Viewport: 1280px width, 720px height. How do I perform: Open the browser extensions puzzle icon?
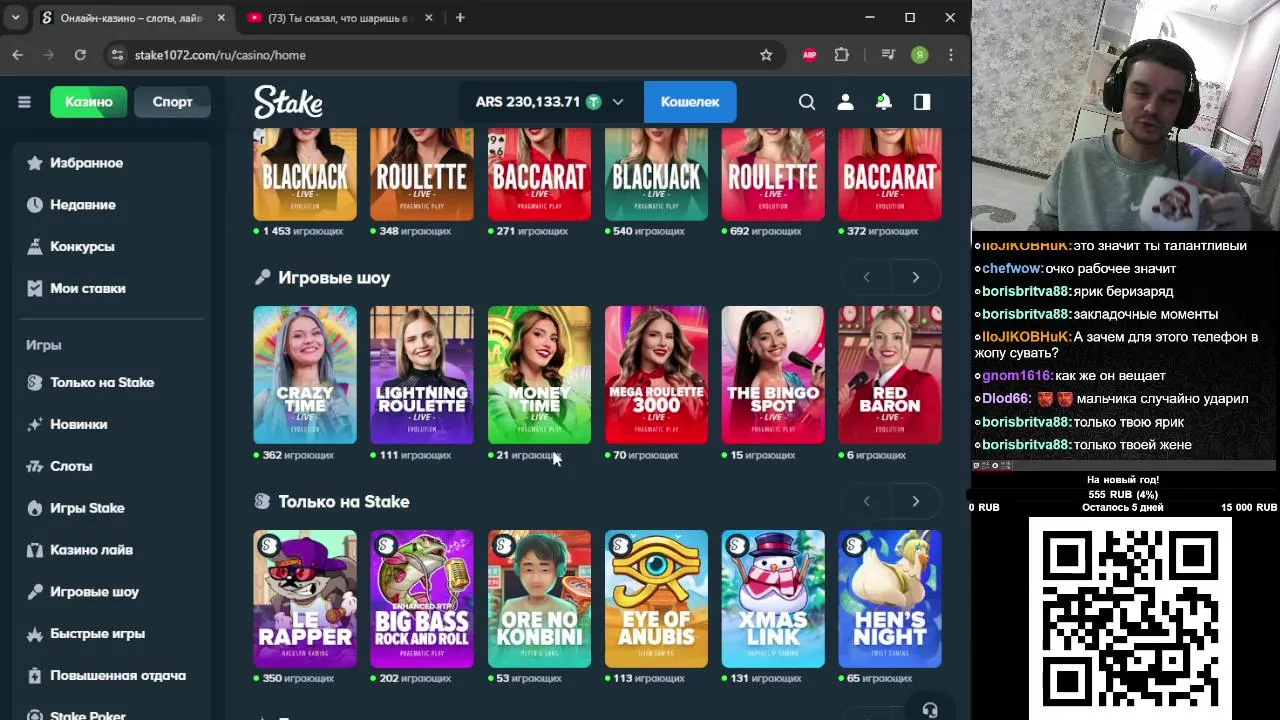click(x=842, y=55)
